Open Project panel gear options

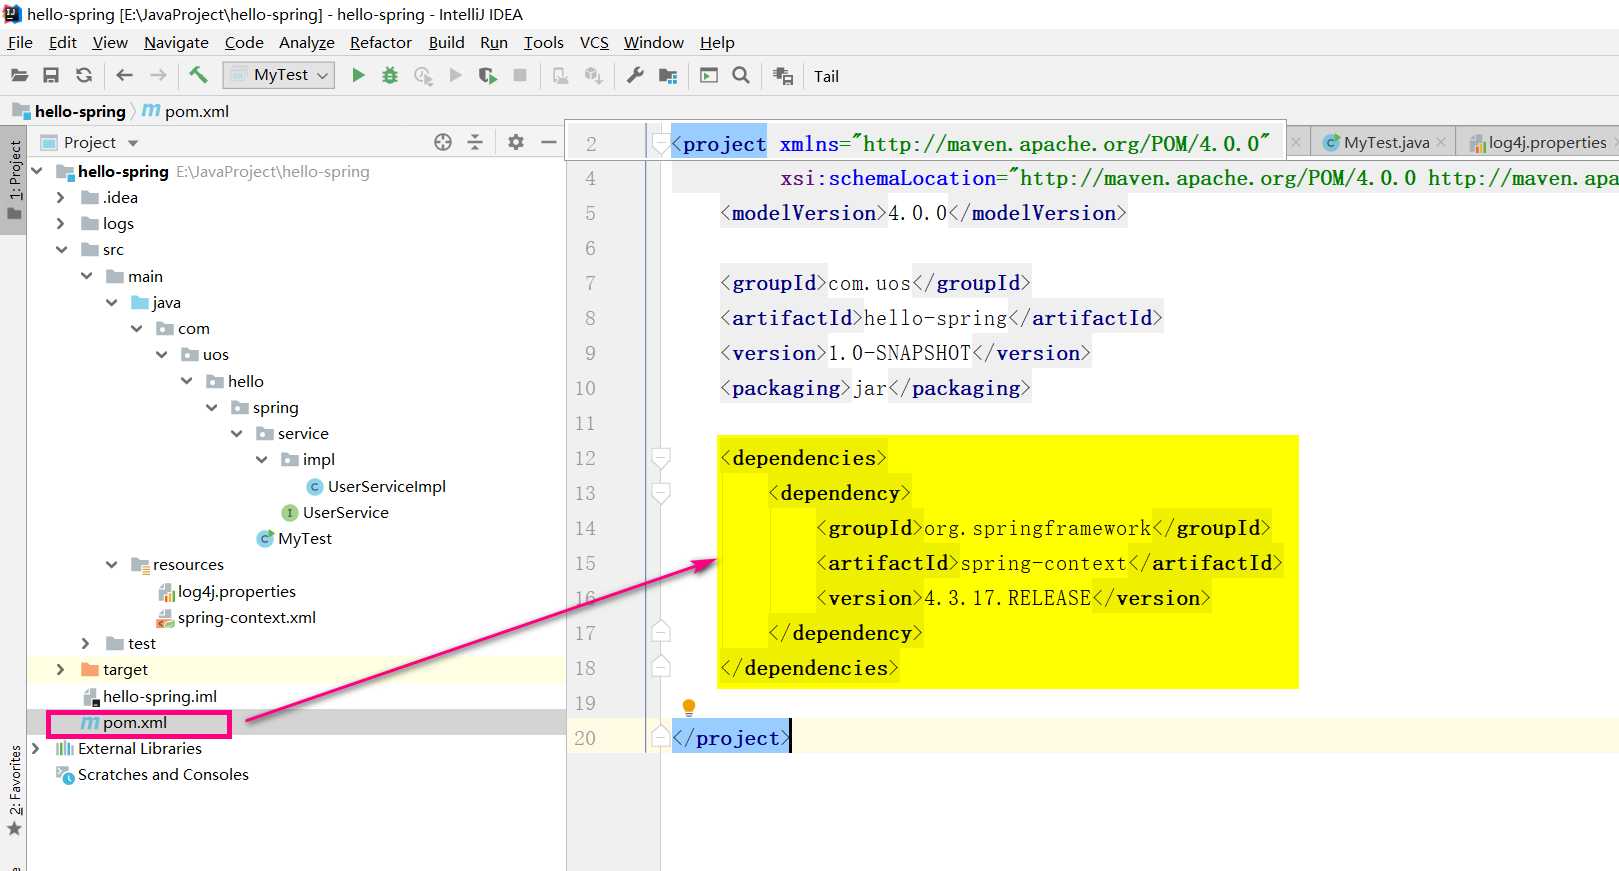[x=516, y=142]
